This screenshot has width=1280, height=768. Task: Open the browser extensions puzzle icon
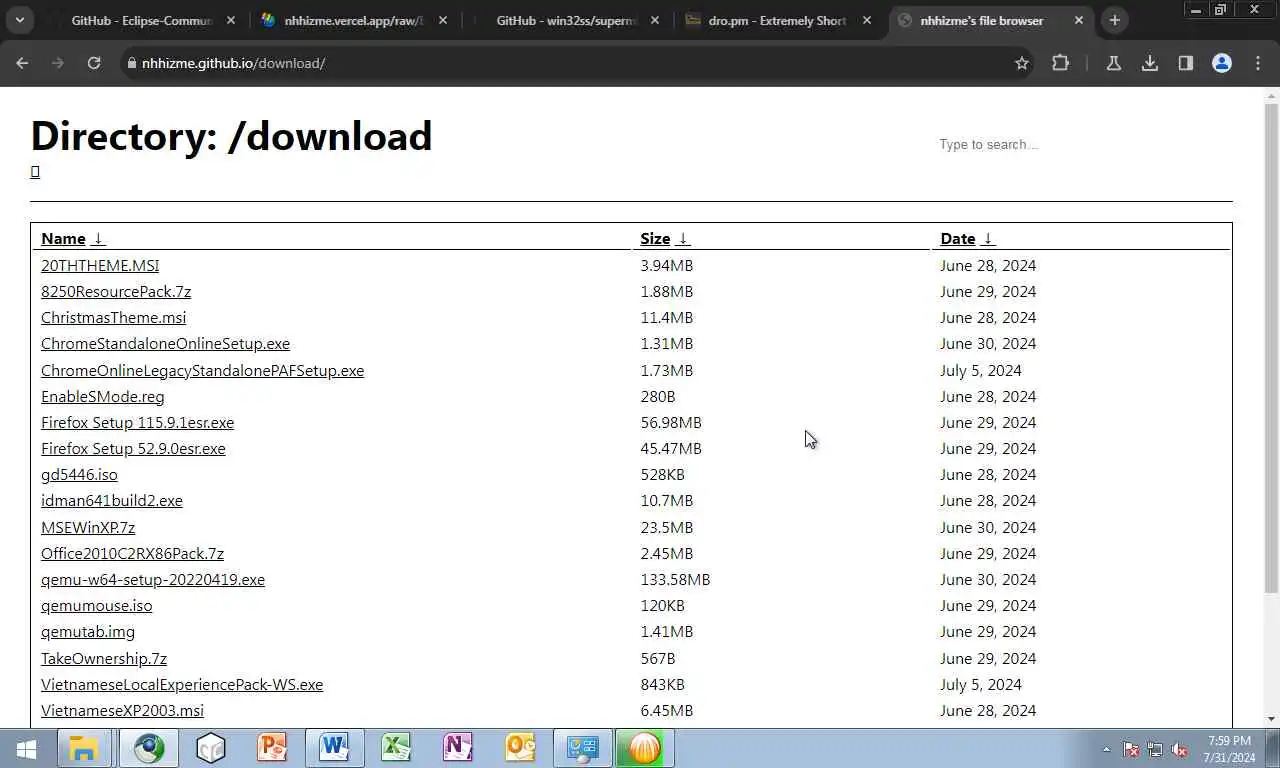pyautogui.click(x=1060, y=63)
